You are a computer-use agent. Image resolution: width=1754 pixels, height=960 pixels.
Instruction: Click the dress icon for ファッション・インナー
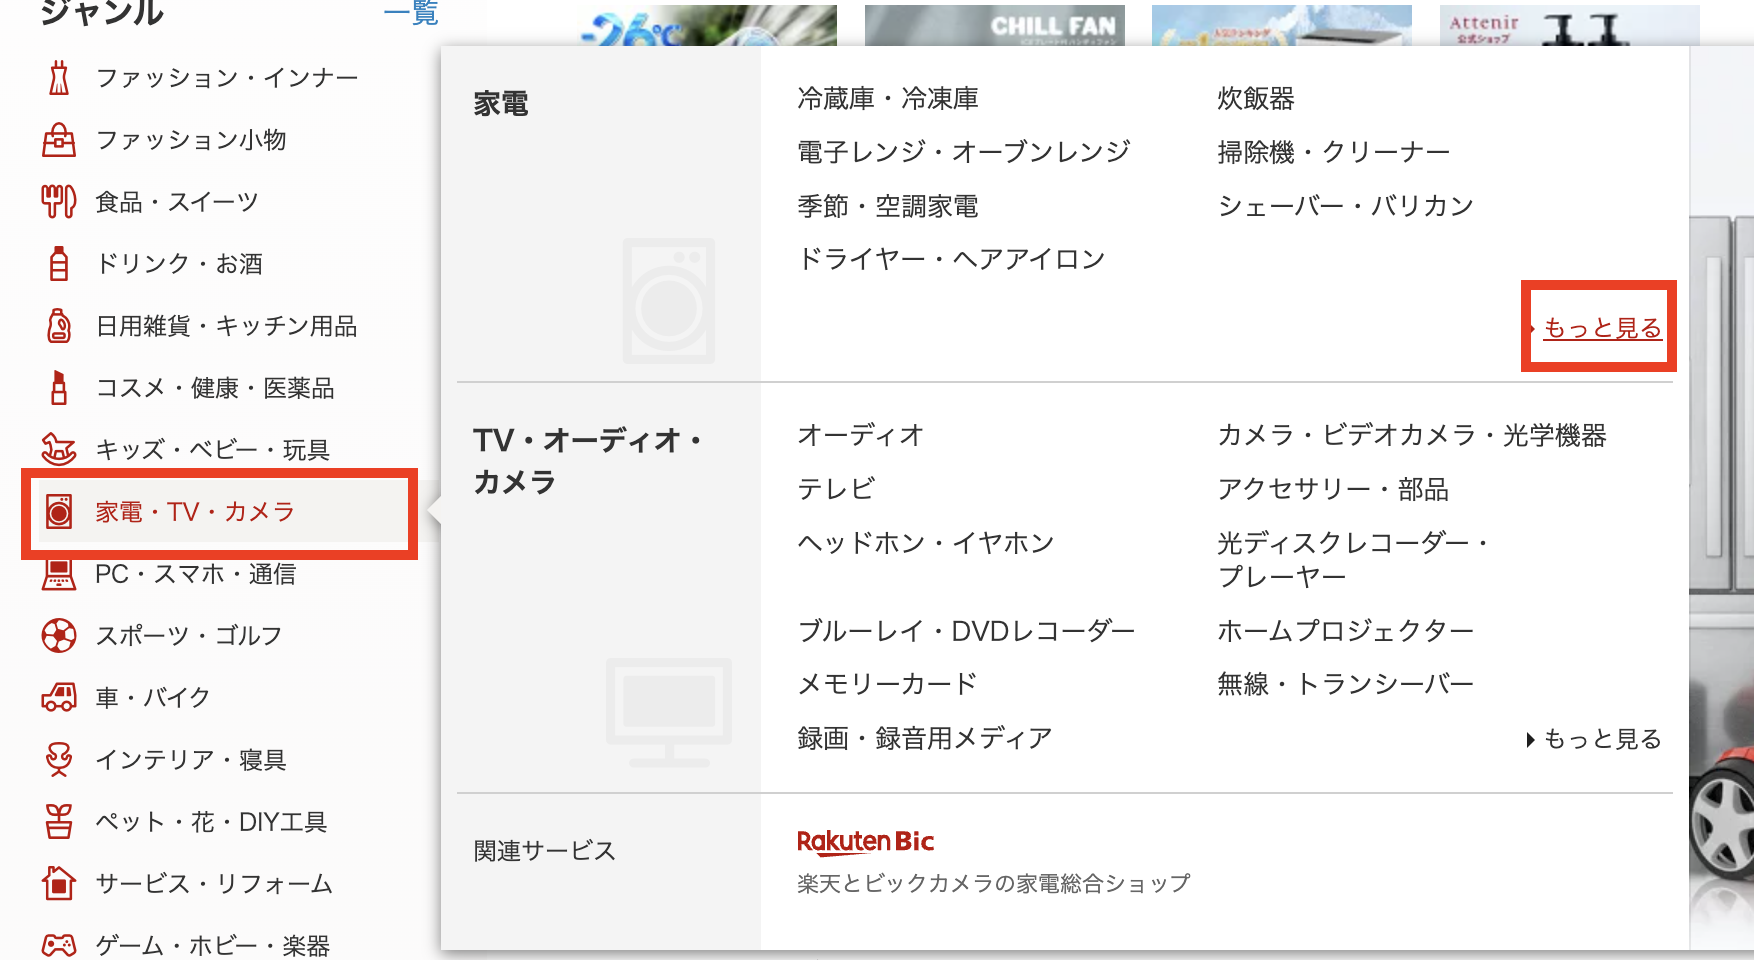click(x=59, y=78)
